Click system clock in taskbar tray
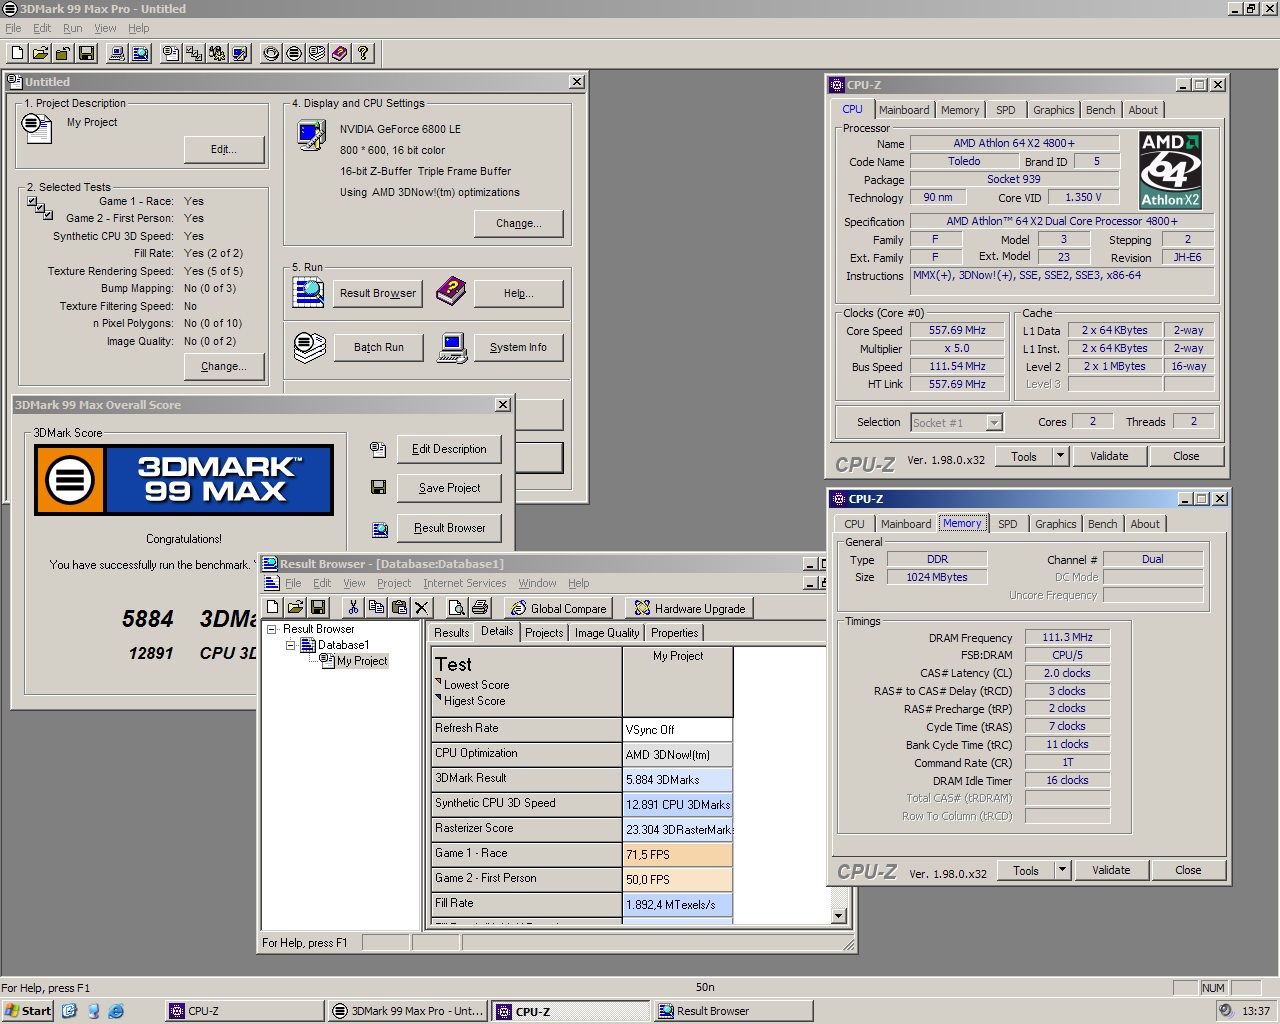Screen dimensions: 1280x1024 click(1256, 1011)
